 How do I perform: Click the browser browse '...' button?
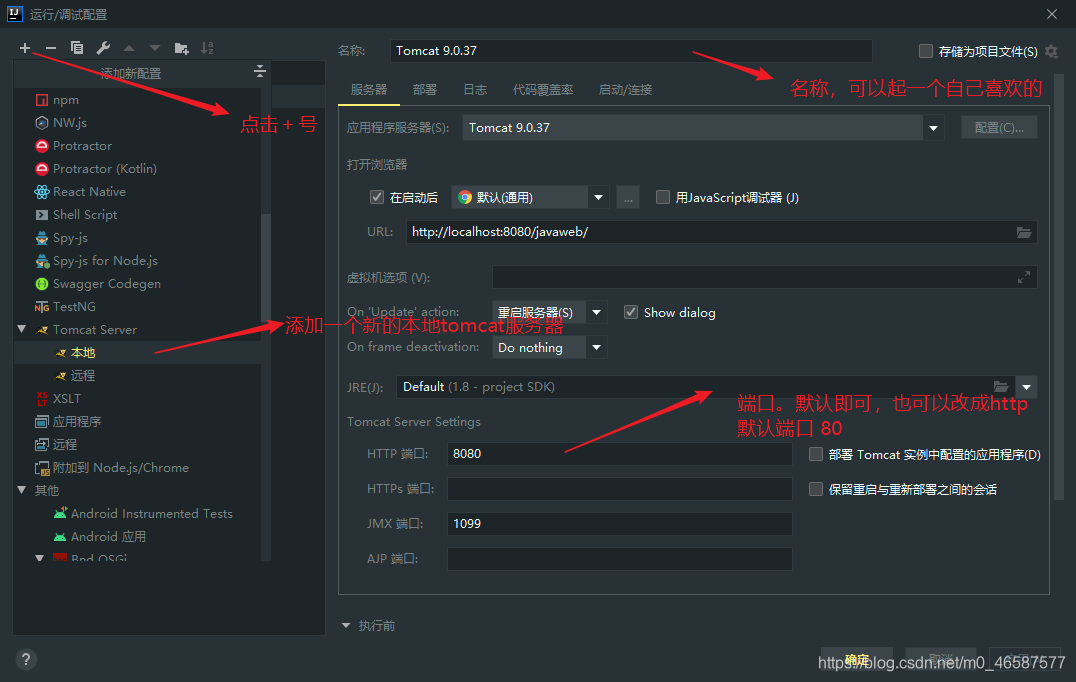coord(628,198)
